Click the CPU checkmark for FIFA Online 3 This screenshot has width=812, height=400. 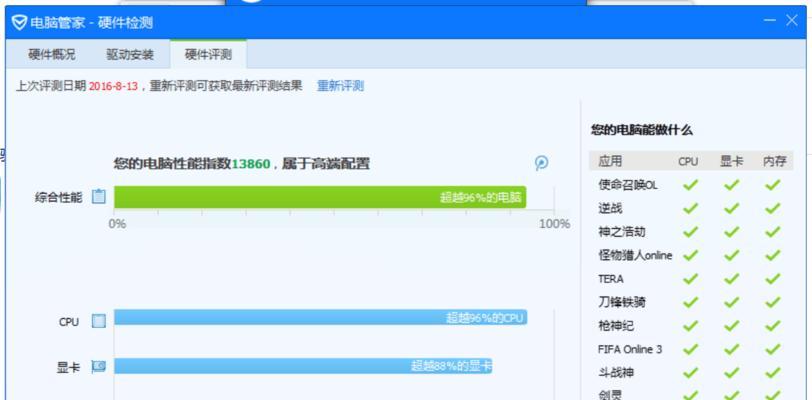[690, 349]
